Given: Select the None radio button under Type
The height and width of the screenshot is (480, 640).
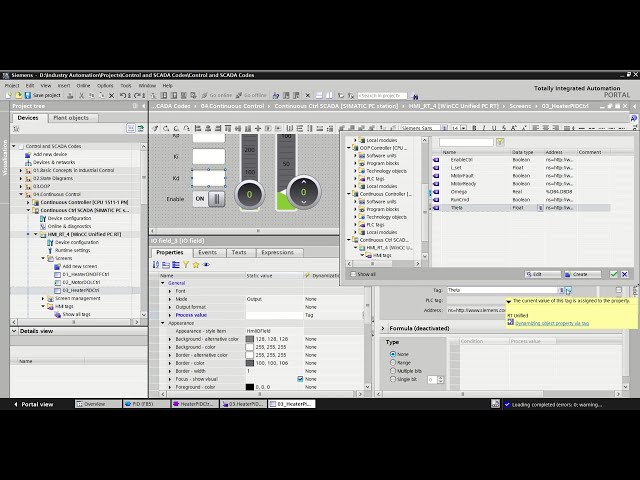Looking at the screenshot, I should click(393, 354).
